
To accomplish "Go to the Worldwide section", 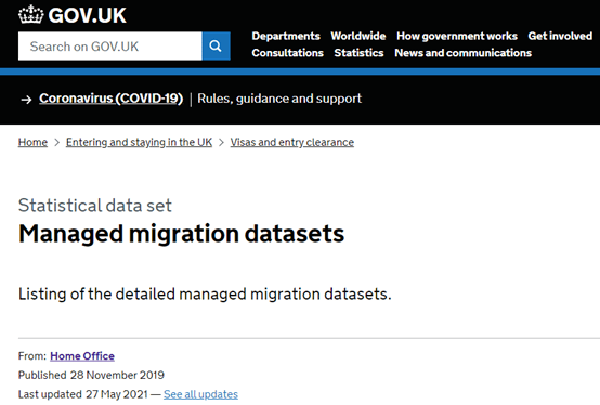I will click(x=358, y=36).
